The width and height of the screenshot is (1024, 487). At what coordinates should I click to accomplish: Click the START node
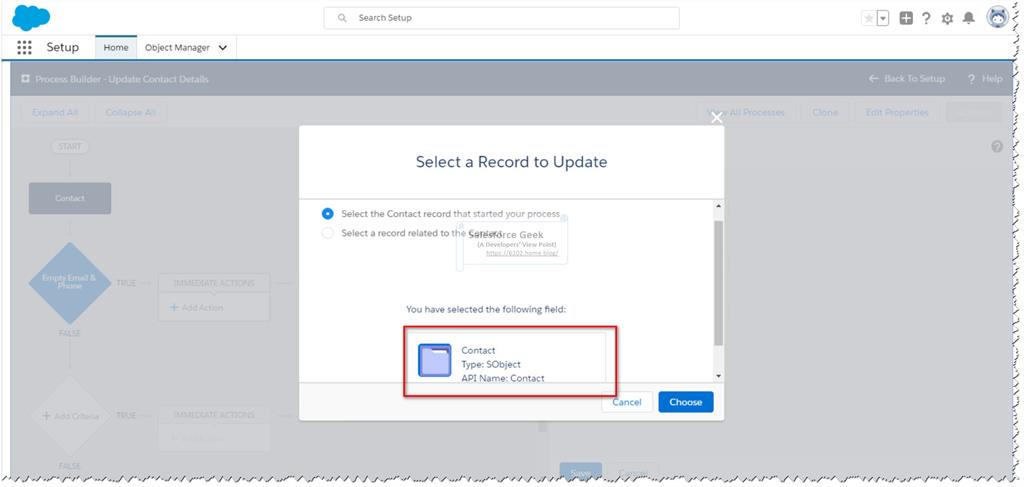[70, 147]
